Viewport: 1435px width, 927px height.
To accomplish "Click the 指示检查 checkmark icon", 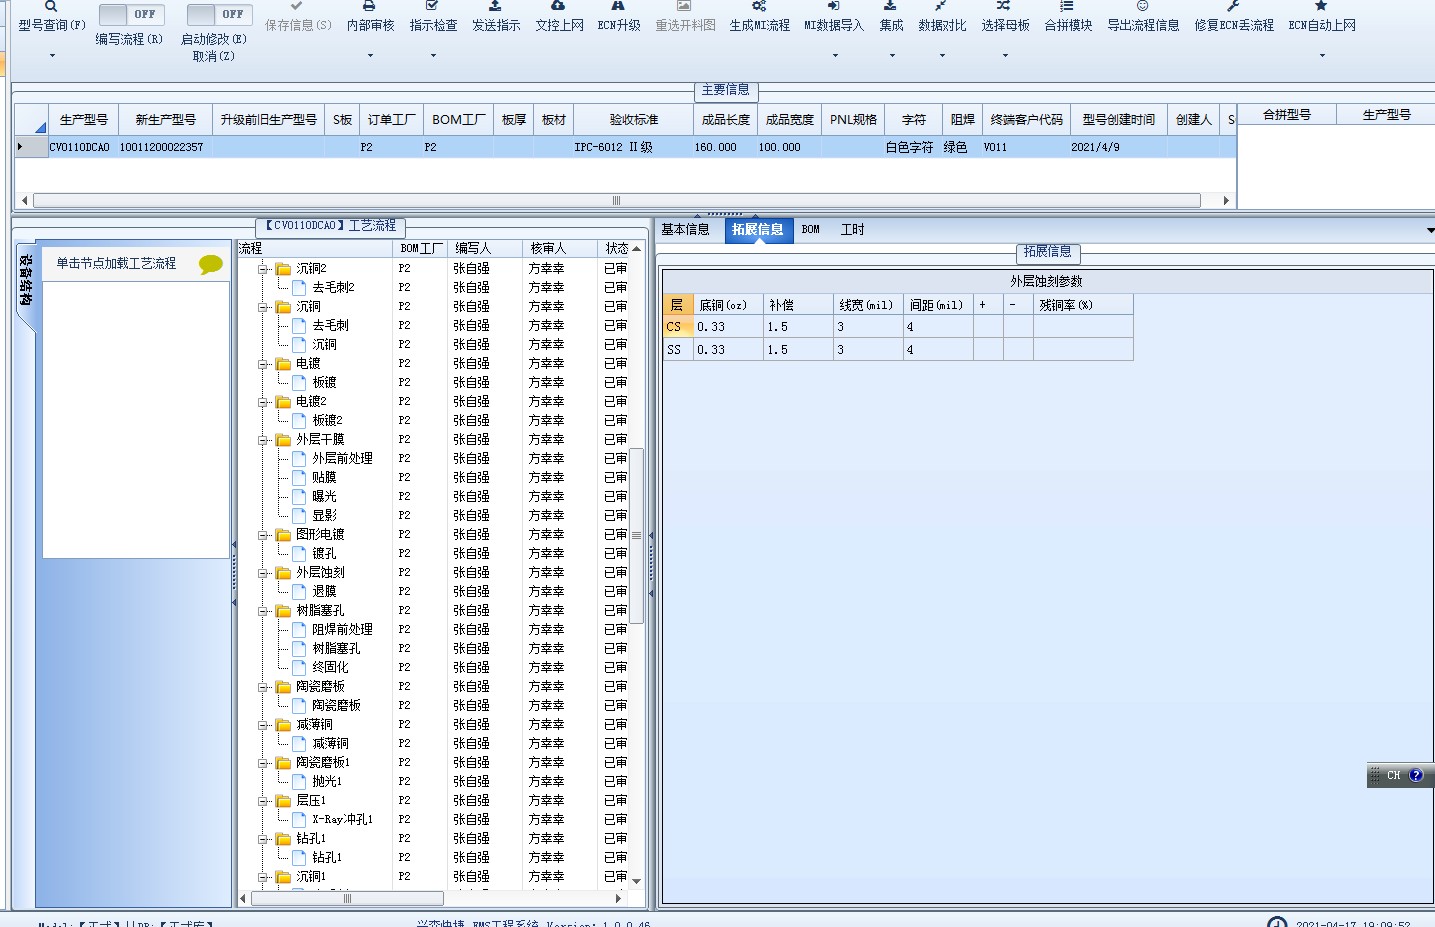I will coord(432,6).
